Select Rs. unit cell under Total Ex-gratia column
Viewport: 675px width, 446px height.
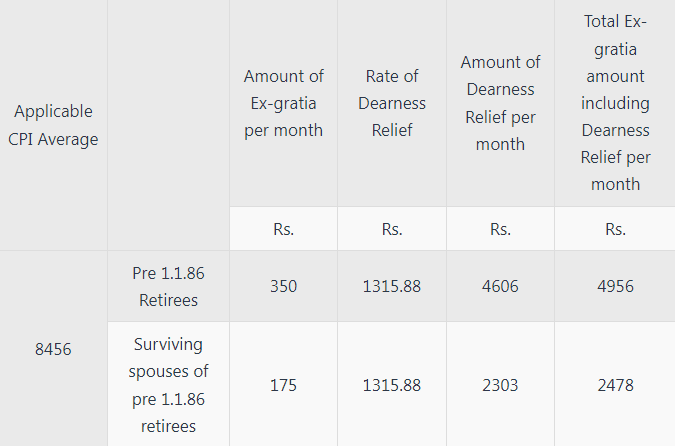click(x=615, y=229)
